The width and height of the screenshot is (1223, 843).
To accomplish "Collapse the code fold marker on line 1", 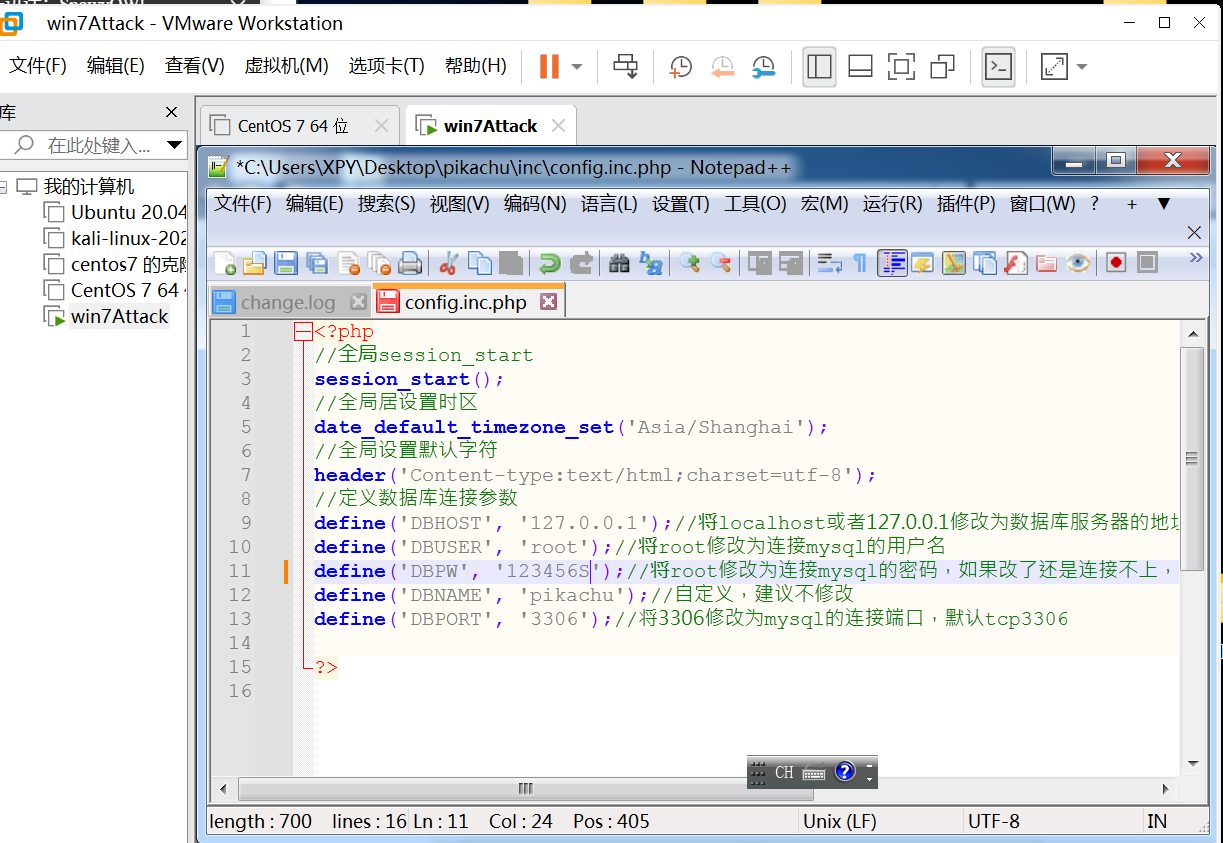I will pyautogui.click(x=303, y=331).
